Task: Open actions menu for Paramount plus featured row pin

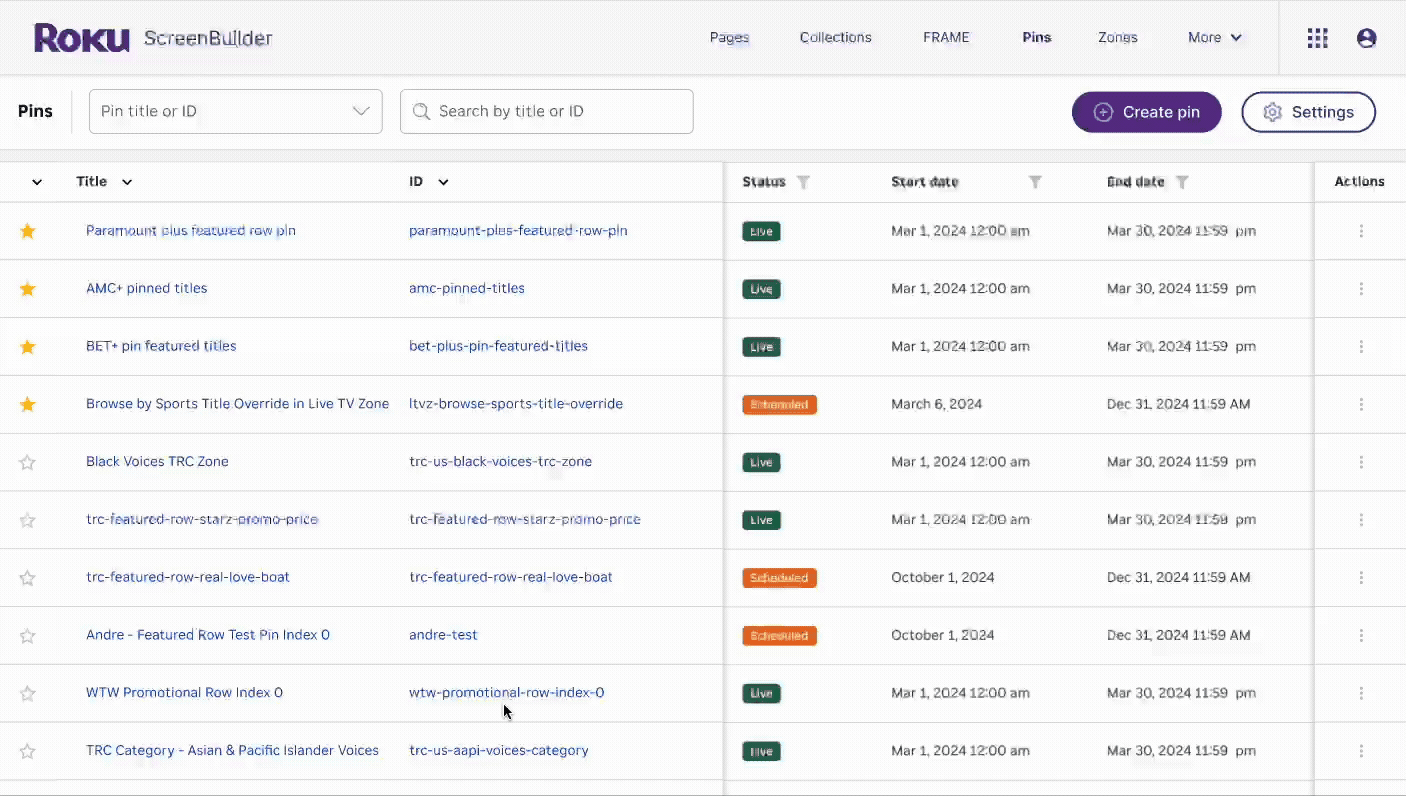Action: tap(1361, 231)
